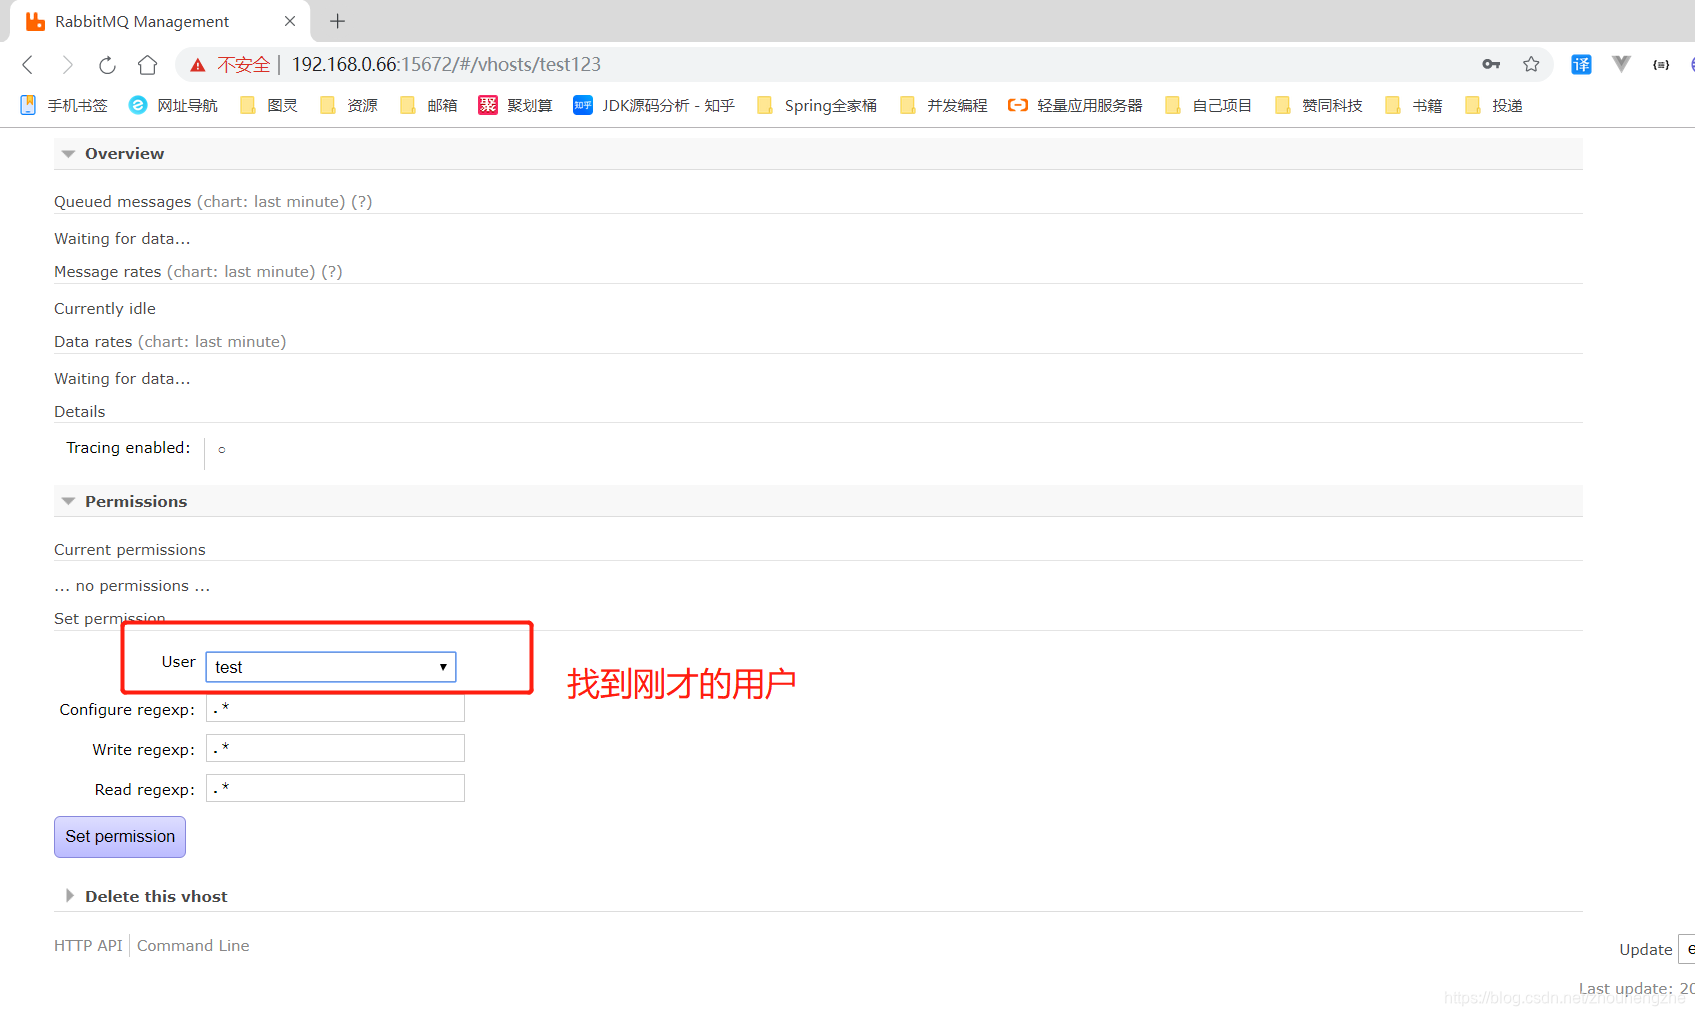1695x1016 pixels.
Task: Change Data rates chart range (last minute)
Action: tap(212, 341)
